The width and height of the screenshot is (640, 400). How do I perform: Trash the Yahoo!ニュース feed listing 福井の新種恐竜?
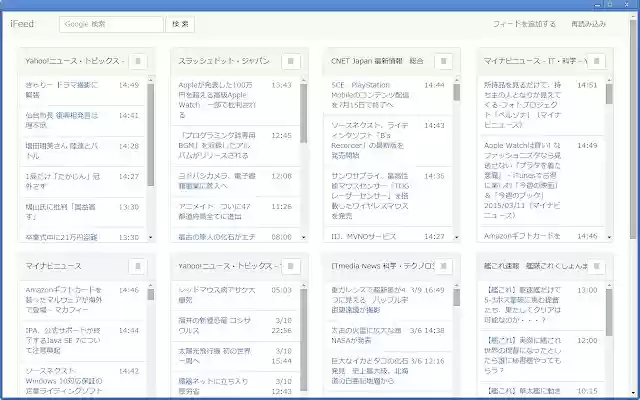tap(291, 266)
